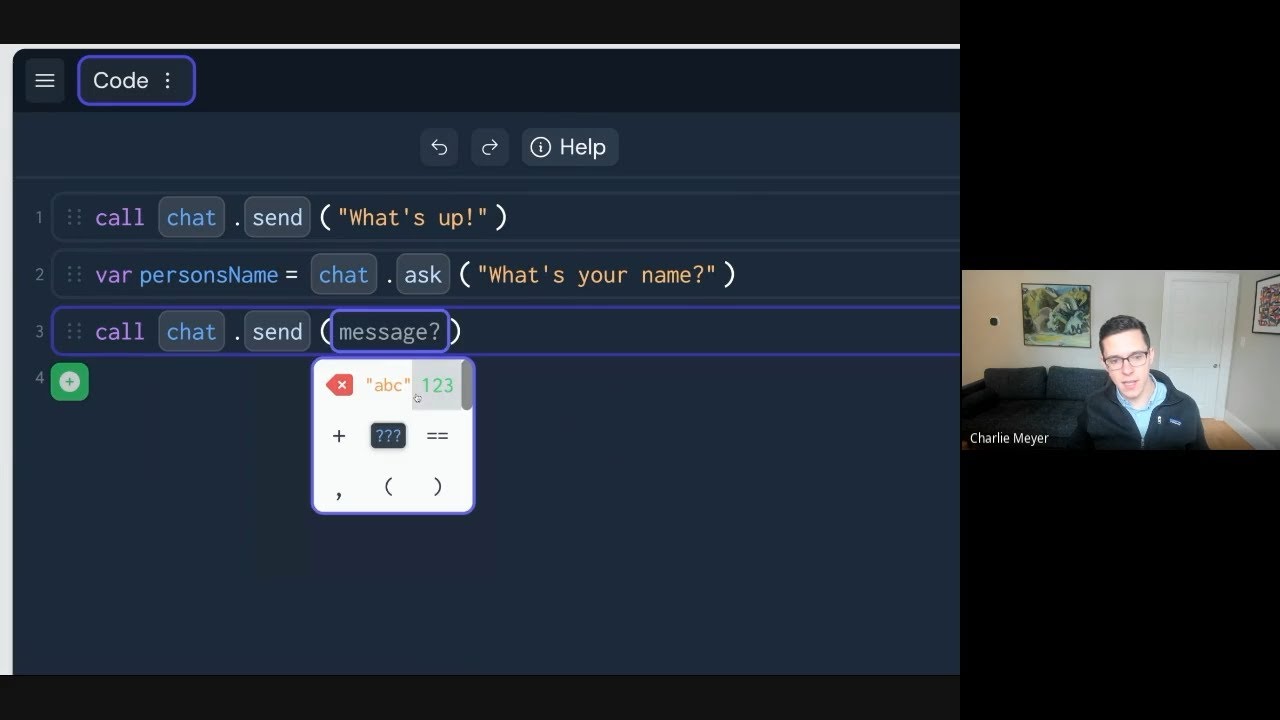The image size is (1280, 720).
Task: Click the open parenthesis in the popup
Action: 388,486
